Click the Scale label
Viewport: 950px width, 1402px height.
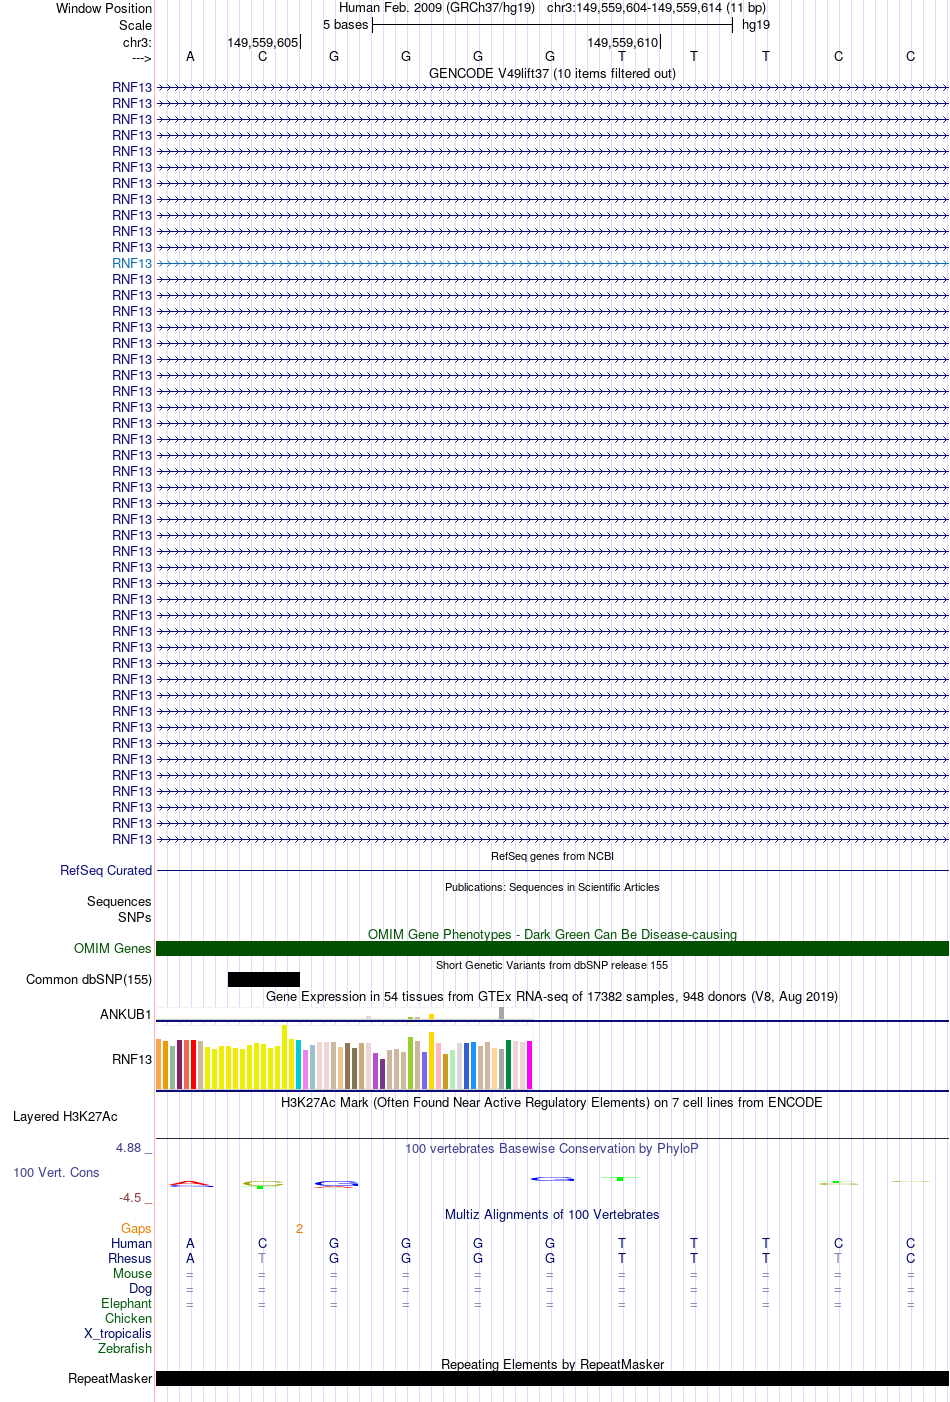[x=135, y=25]
